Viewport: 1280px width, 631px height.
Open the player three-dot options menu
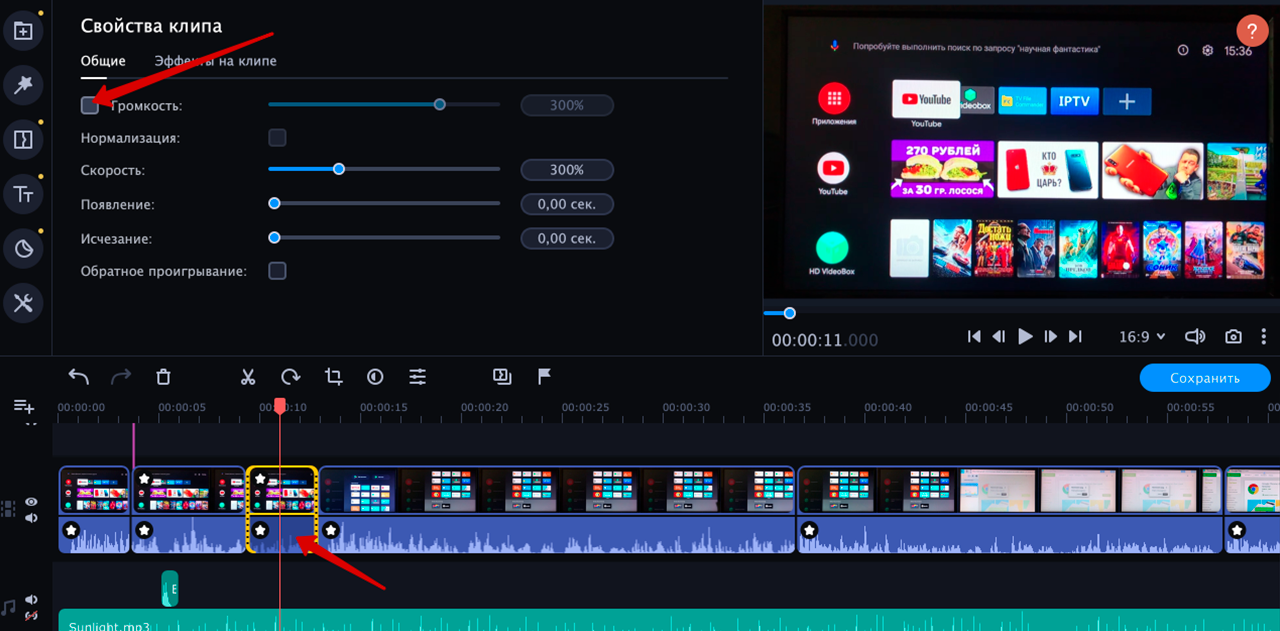(1264, 337)
